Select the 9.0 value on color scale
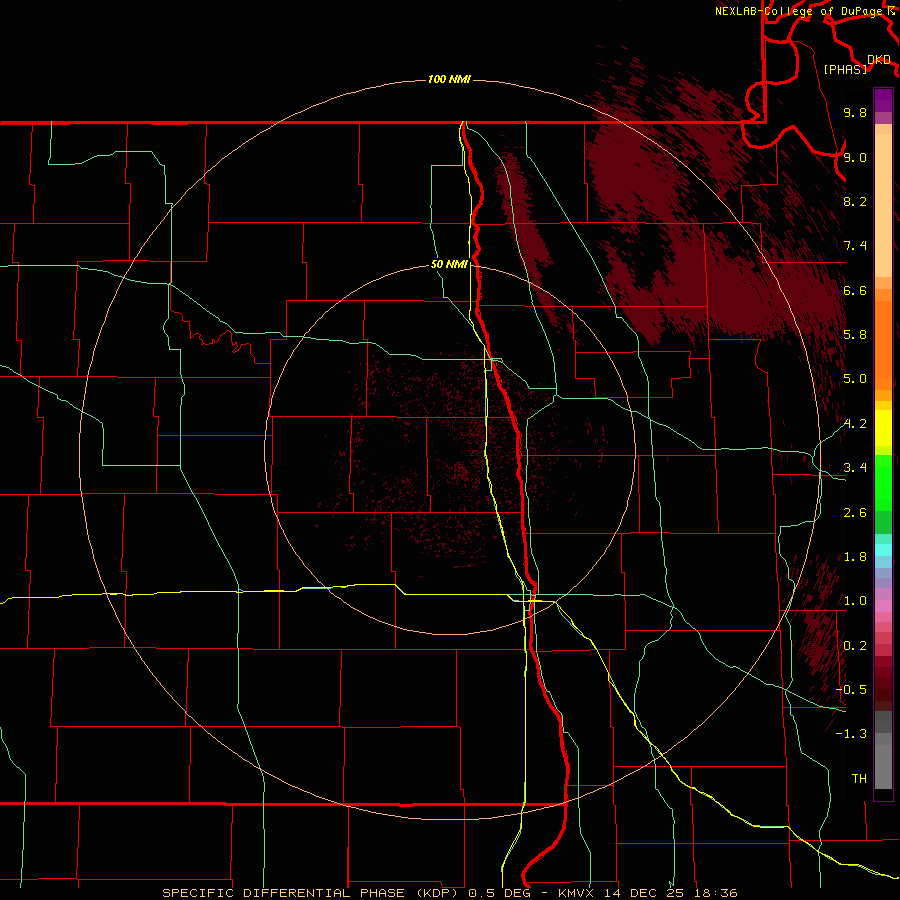 click(855, 157)
